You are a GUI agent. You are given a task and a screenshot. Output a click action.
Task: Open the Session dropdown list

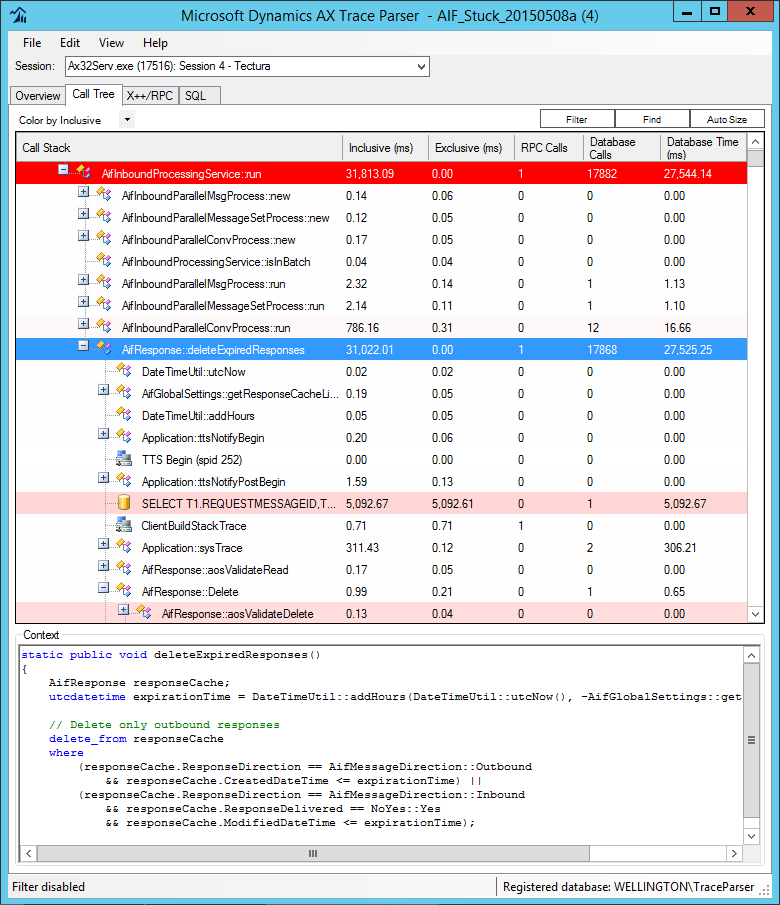click(421, 66)
